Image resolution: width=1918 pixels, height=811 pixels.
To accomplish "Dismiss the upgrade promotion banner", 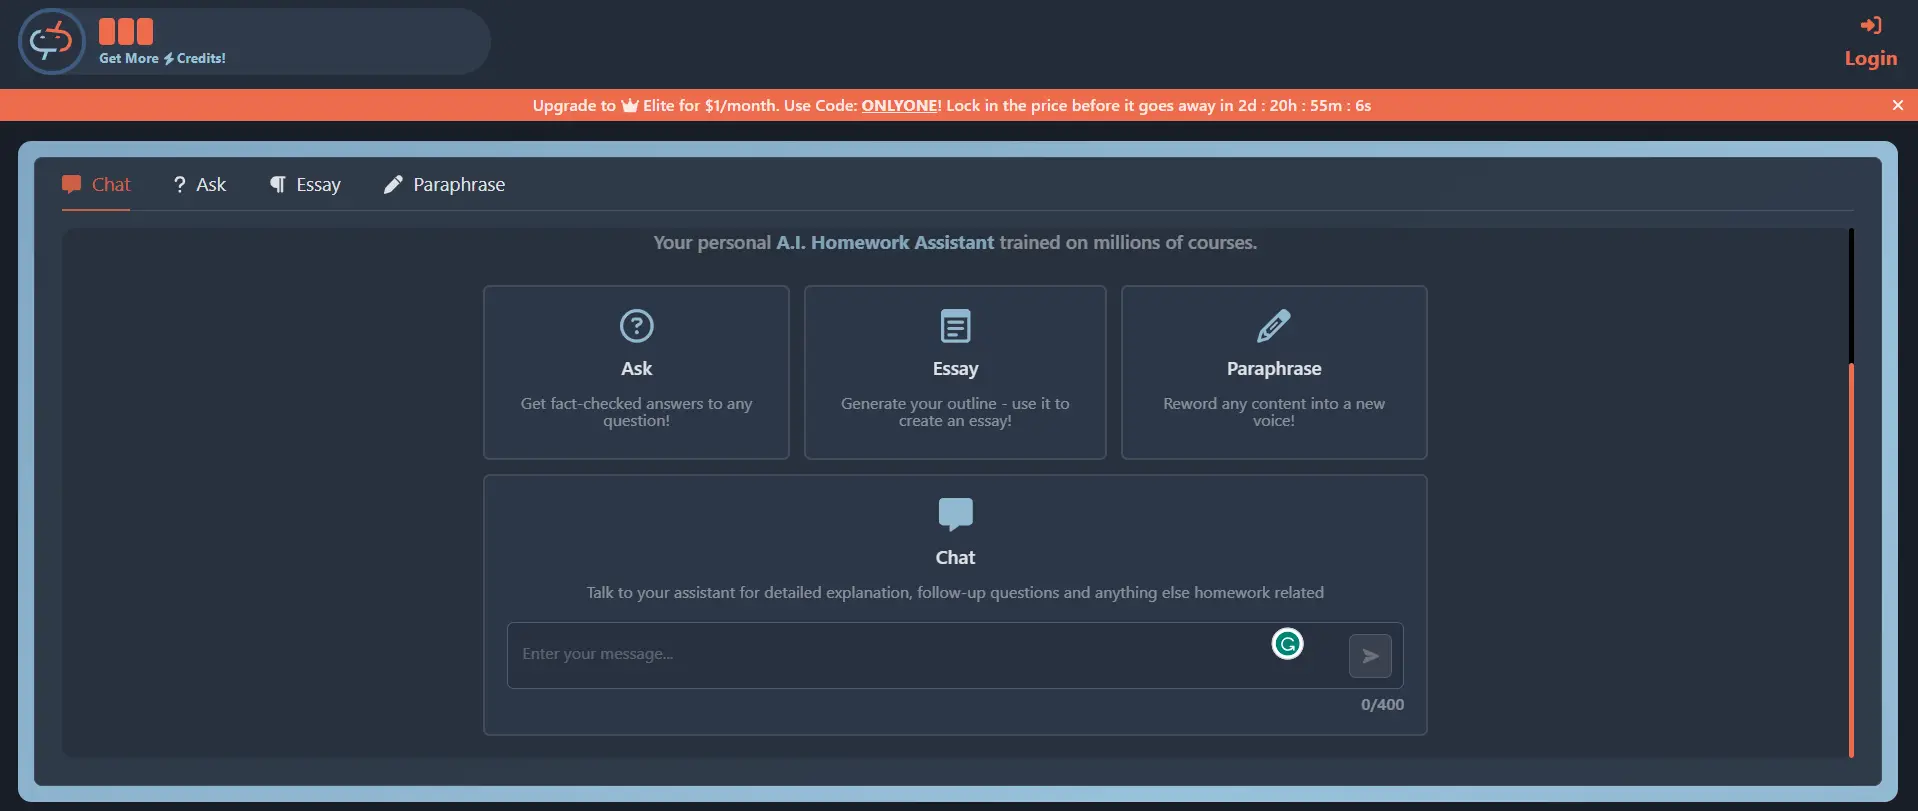I will (x=1897, y=105).
